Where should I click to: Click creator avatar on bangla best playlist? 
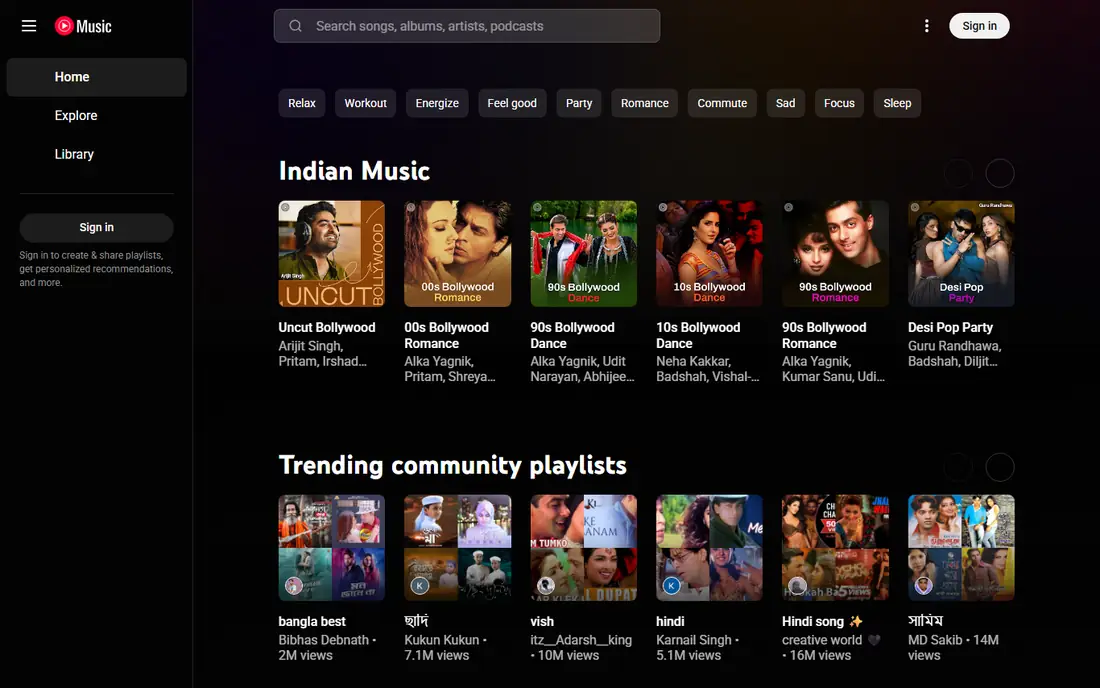294,585
